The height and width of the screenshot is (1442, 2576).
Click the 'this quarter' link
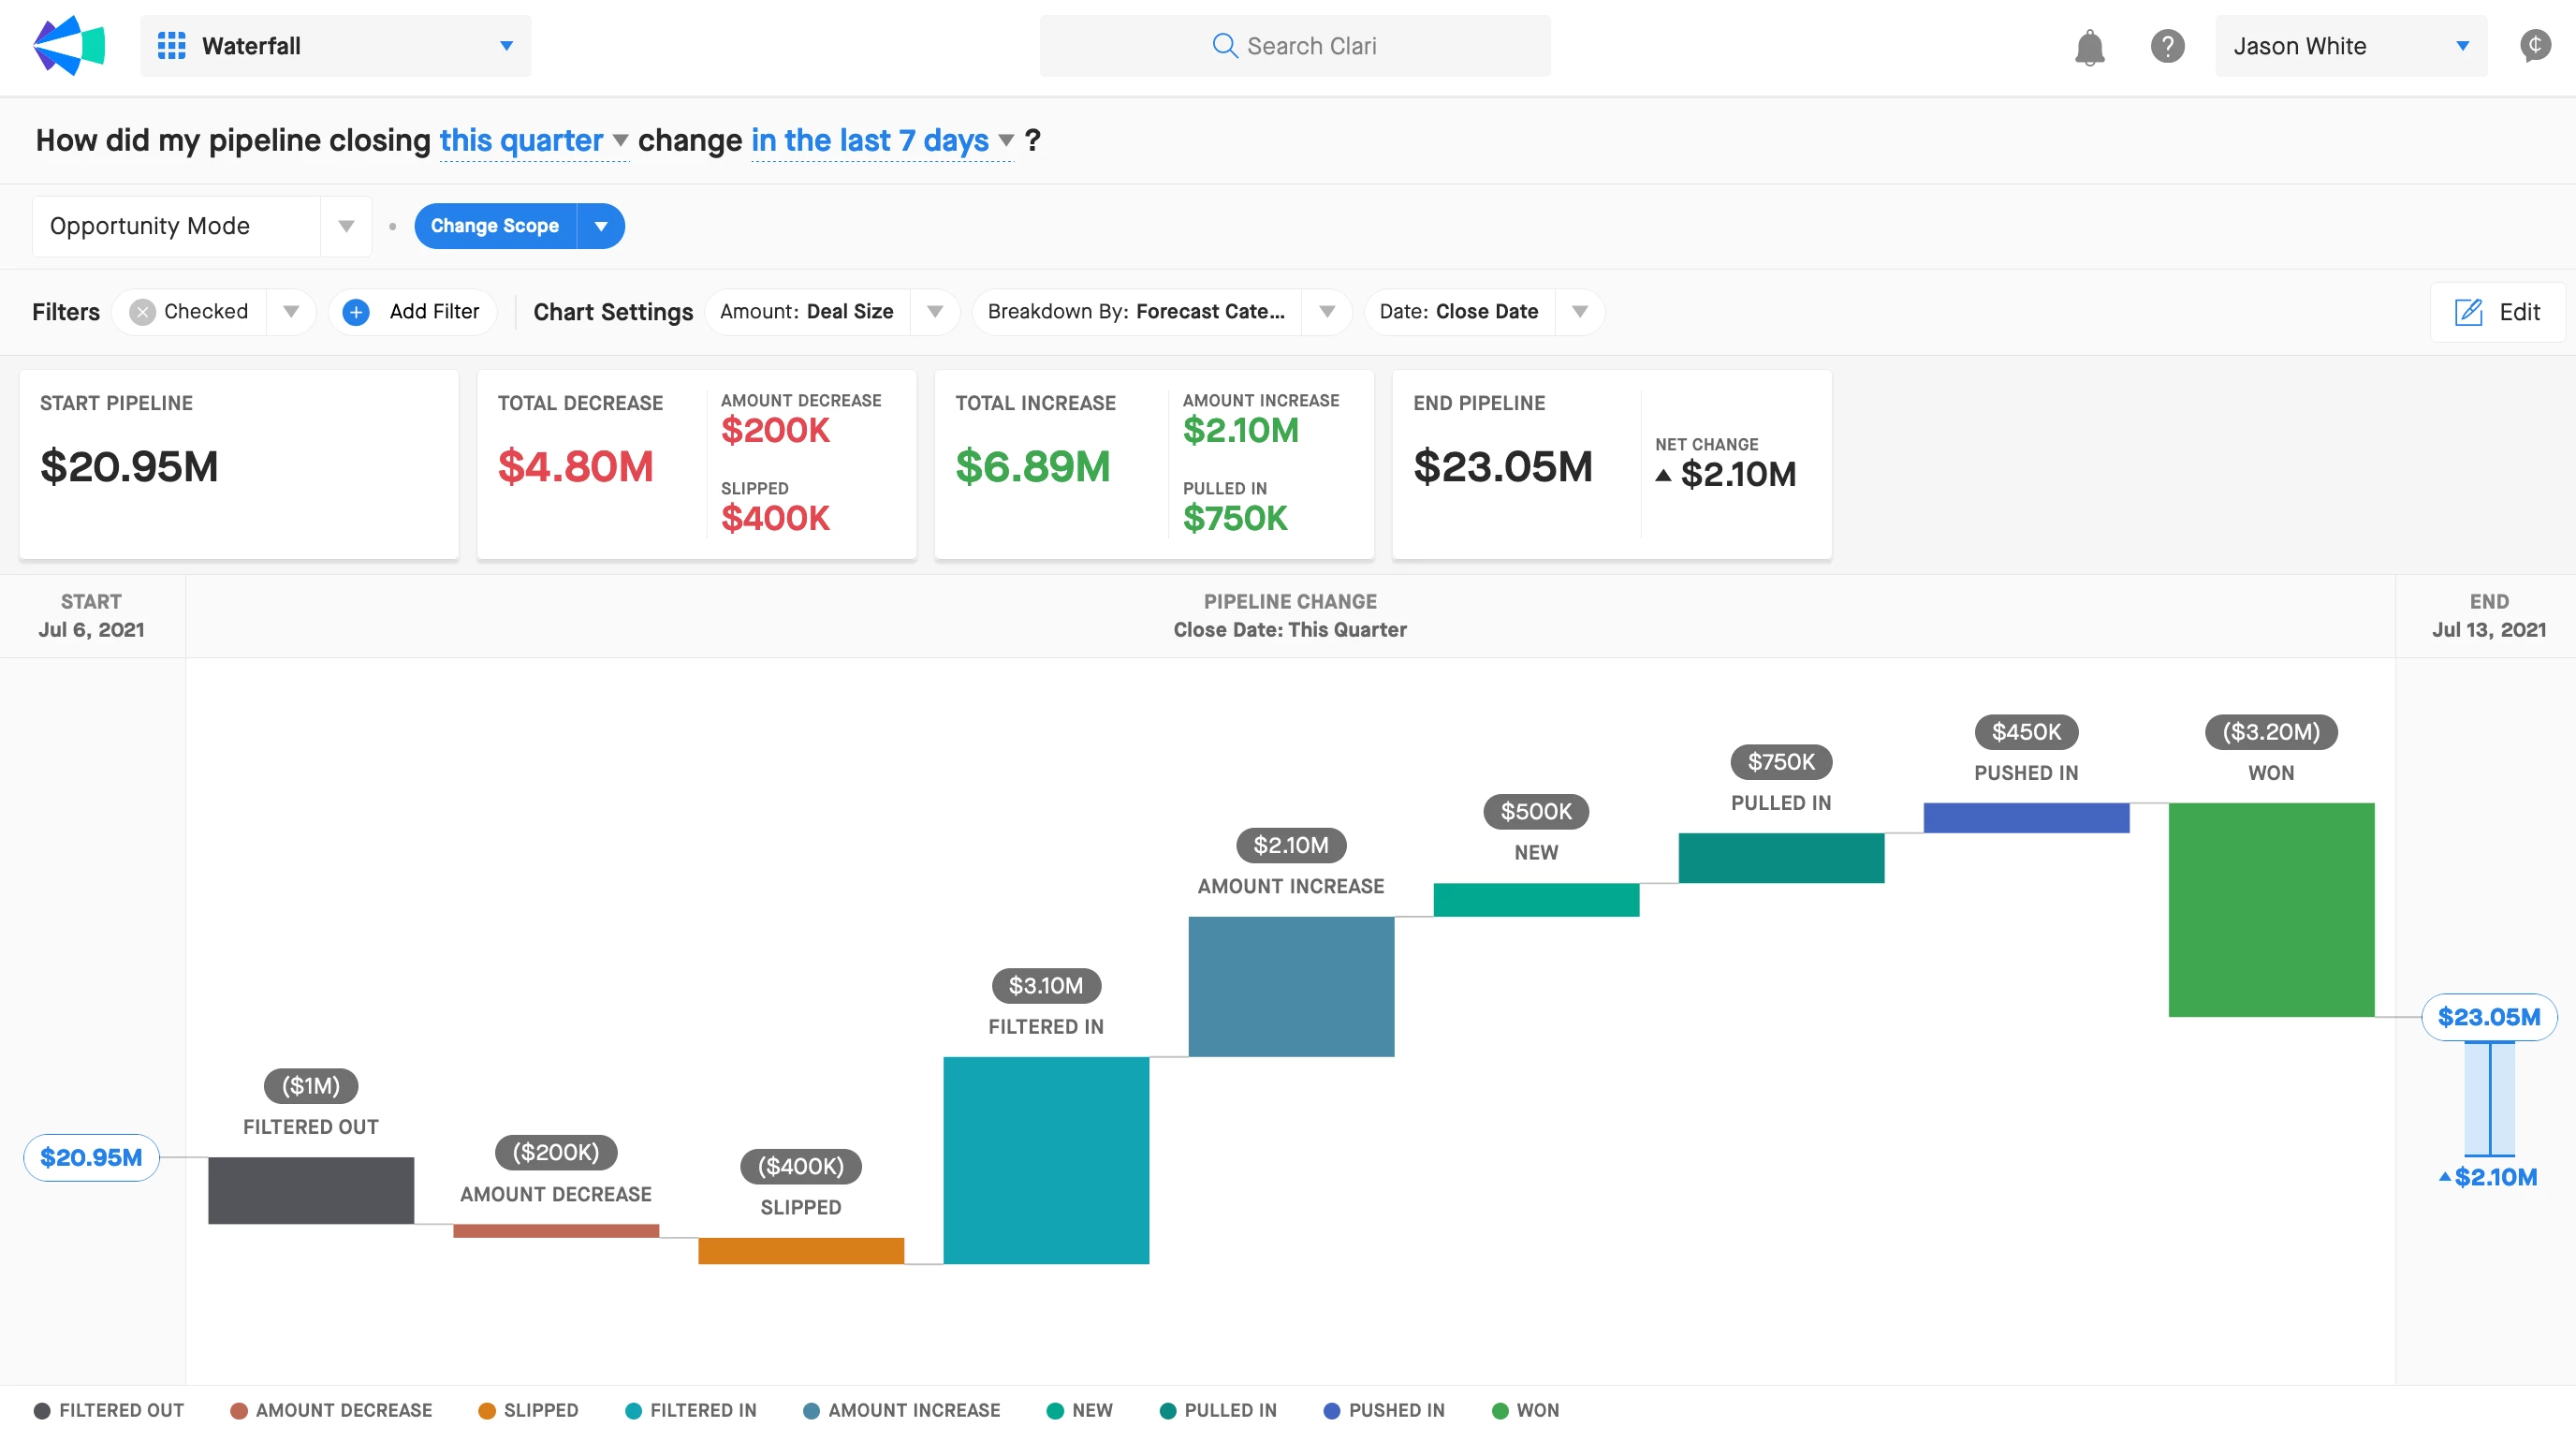(521, 141)
